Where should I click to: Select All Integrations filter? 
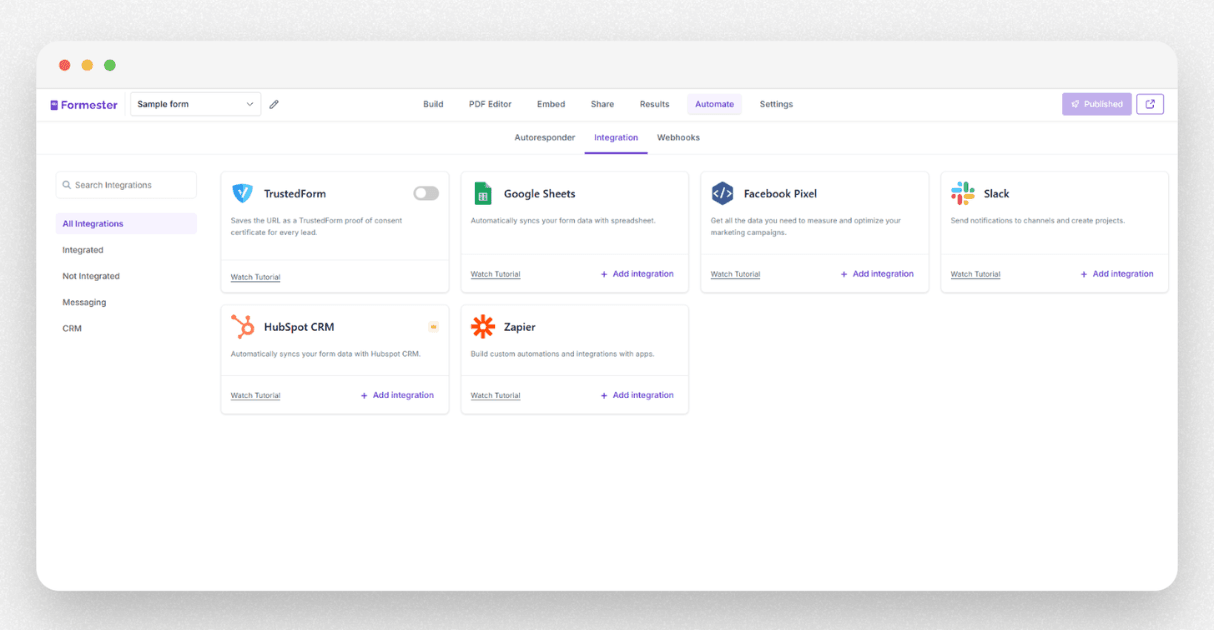126,224
